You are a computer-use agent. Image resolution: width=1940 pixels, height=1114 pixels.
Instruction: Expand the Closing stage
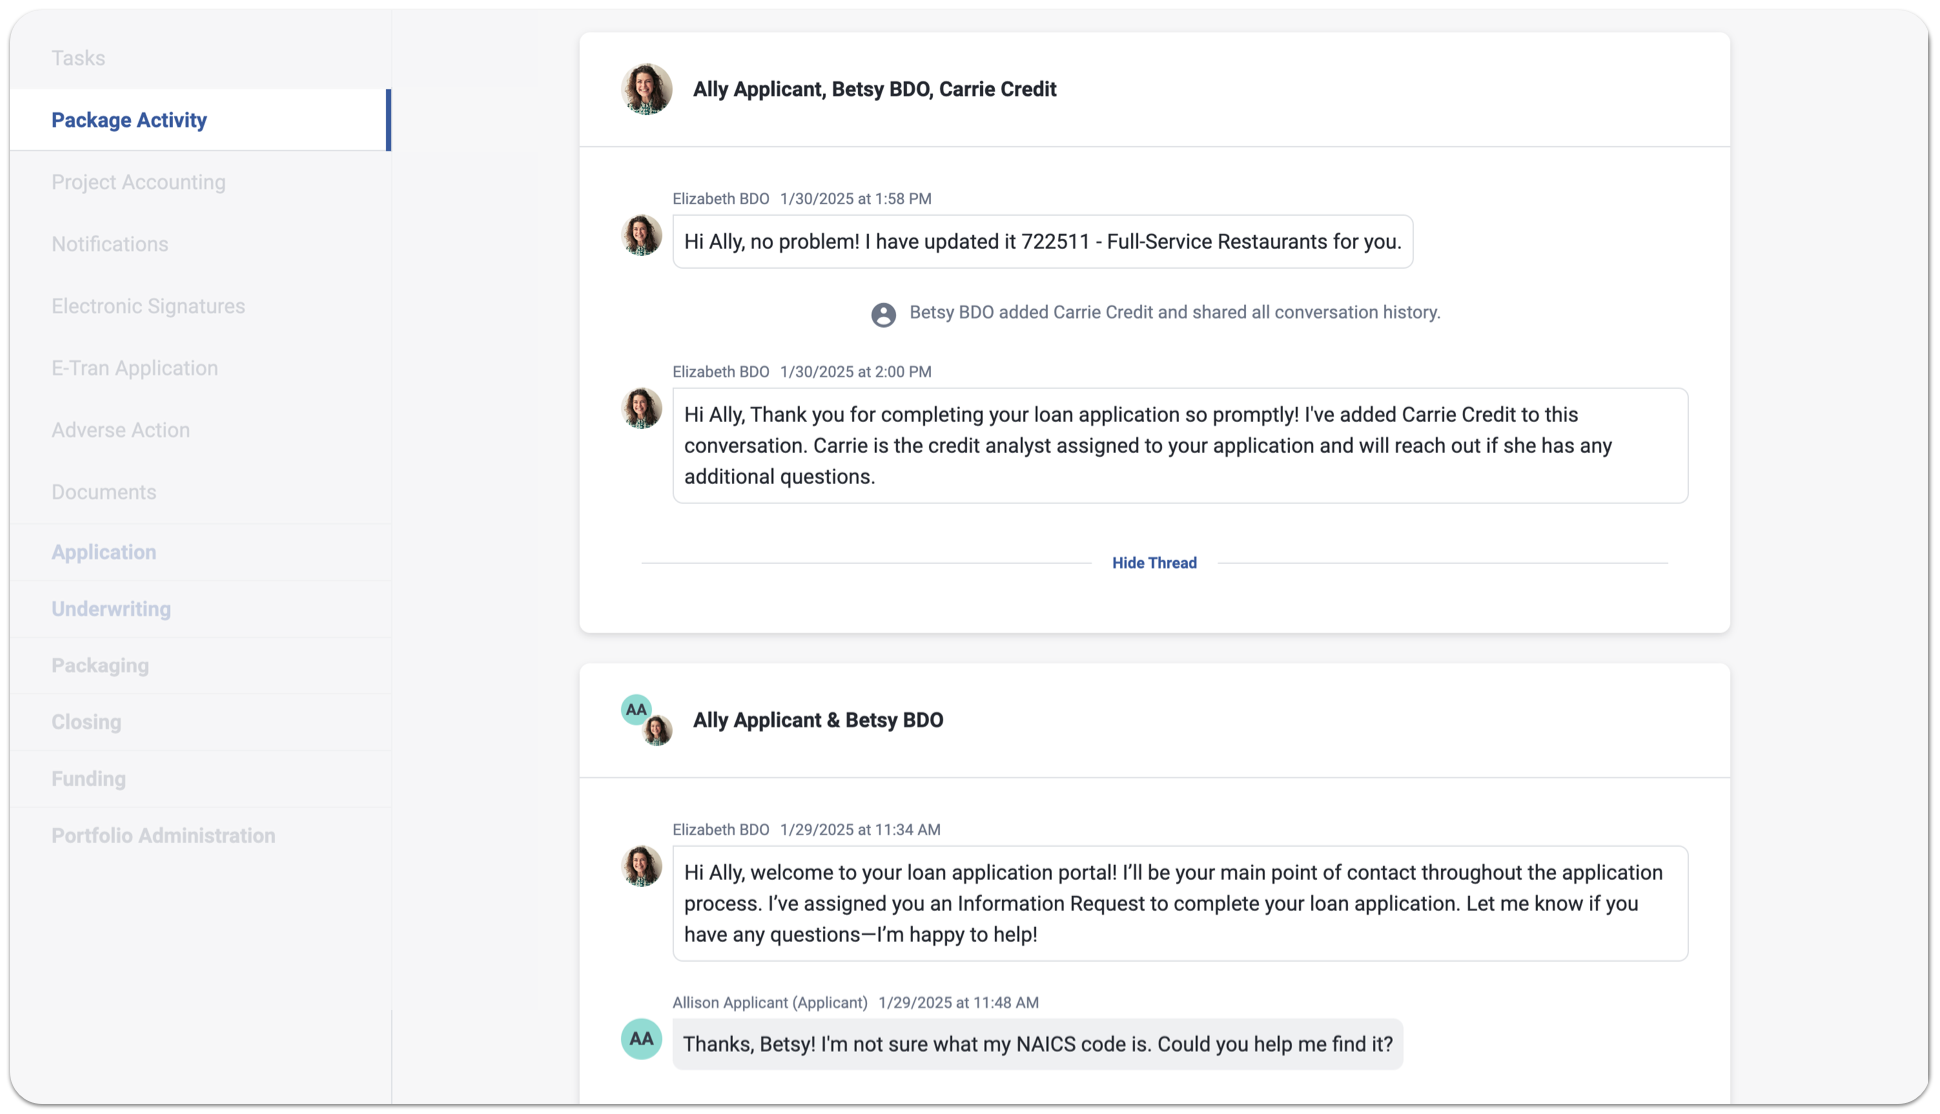[86, 722]
